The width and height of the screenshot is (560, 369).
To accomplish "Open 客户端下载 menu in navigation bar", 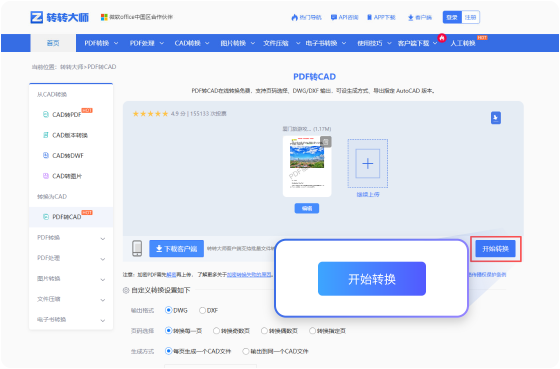I will pos(417,43).
